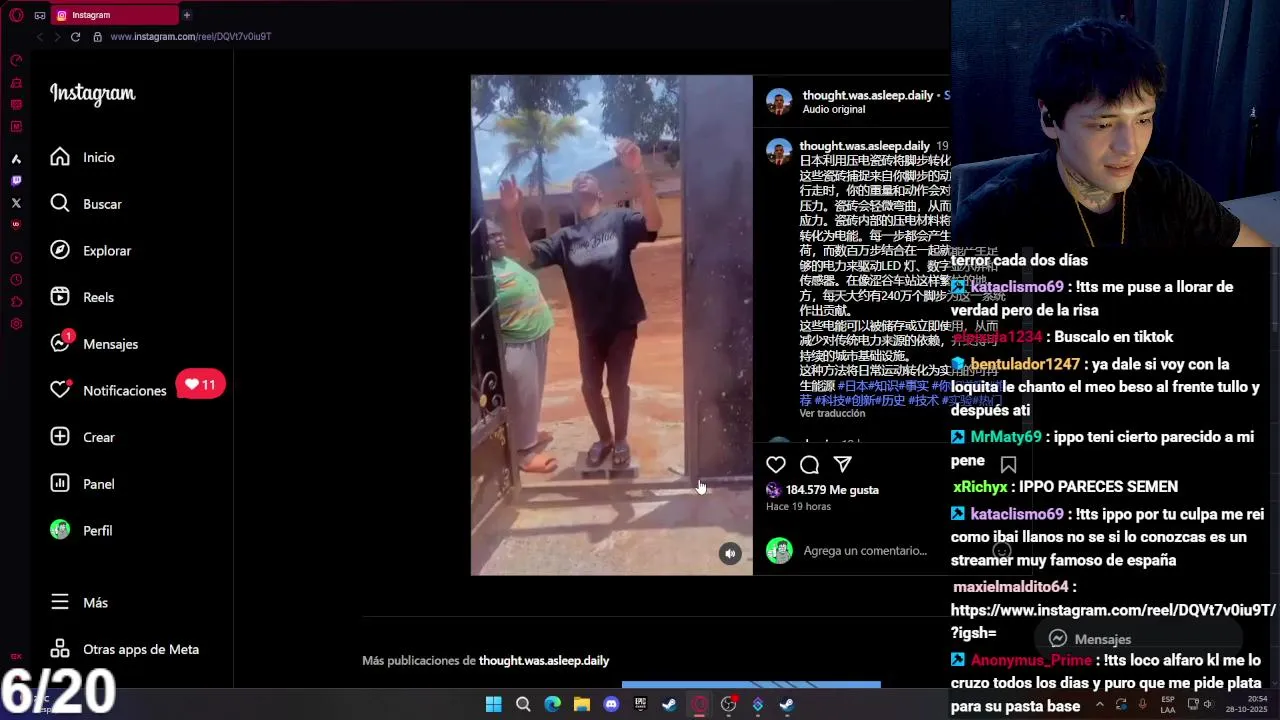Save reel using the bookmark icon

pos(1008,464)
